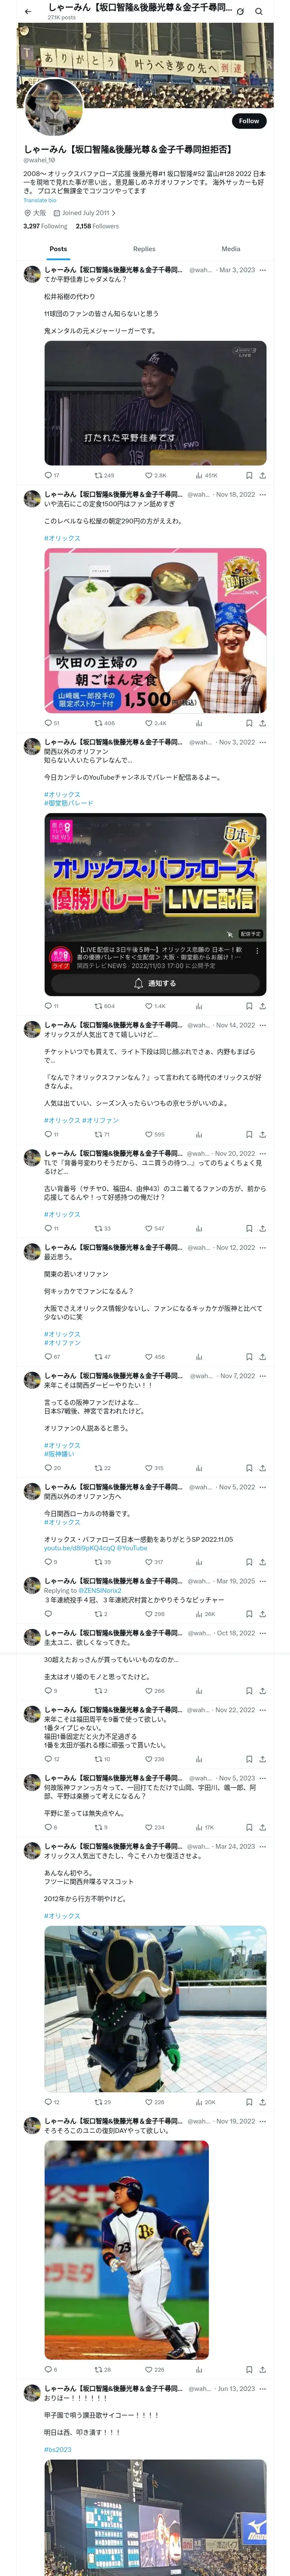The image size is (290, 2576).
Task: Switch to the Media tab
Action: [231, 249]
